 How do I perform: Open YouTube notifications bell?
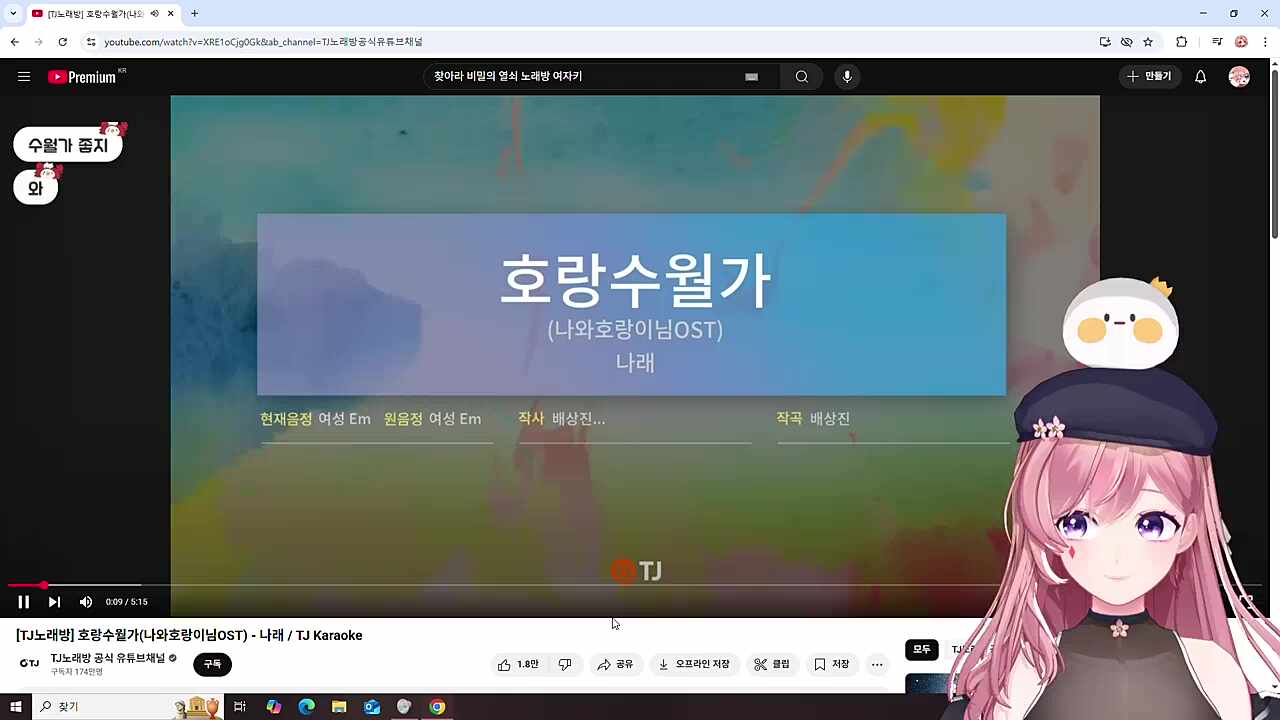(x=1200, y=77)
